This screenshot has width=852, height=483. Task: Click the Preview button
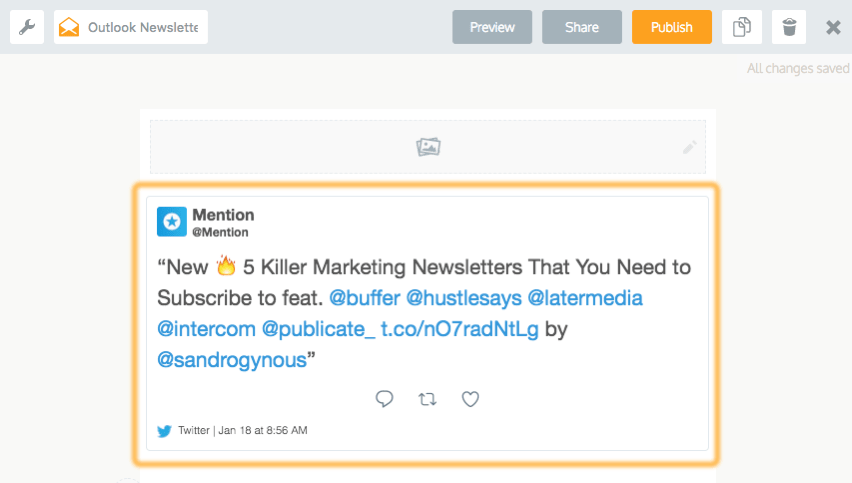coord(492,27)
